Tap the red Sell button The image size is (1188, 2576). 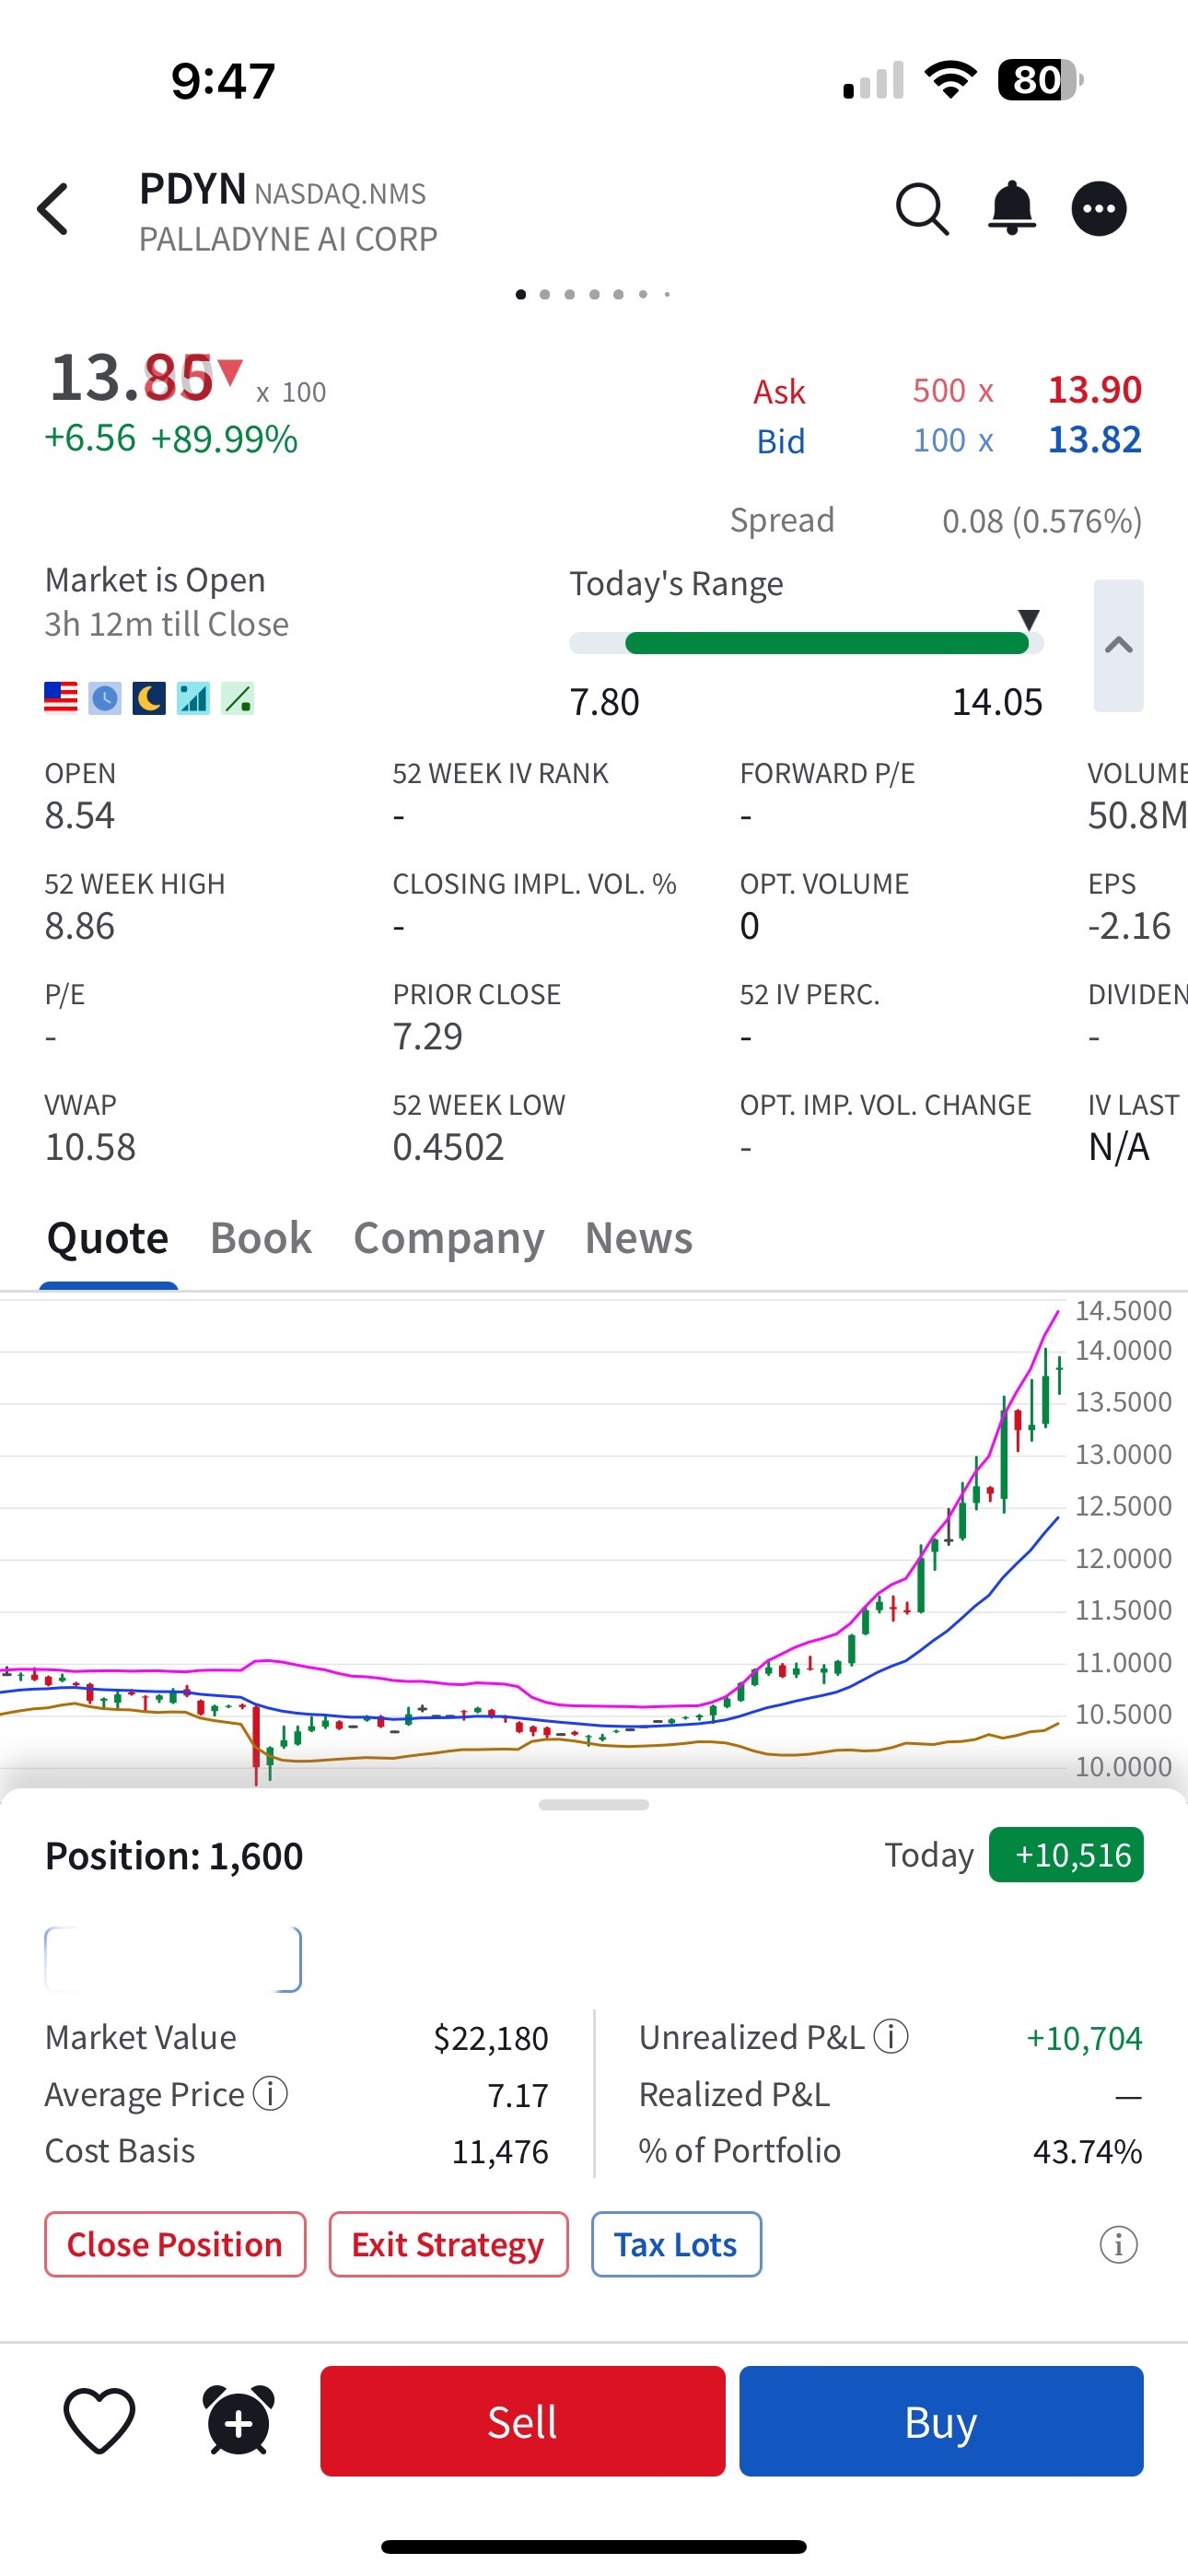coord(522,2421)
